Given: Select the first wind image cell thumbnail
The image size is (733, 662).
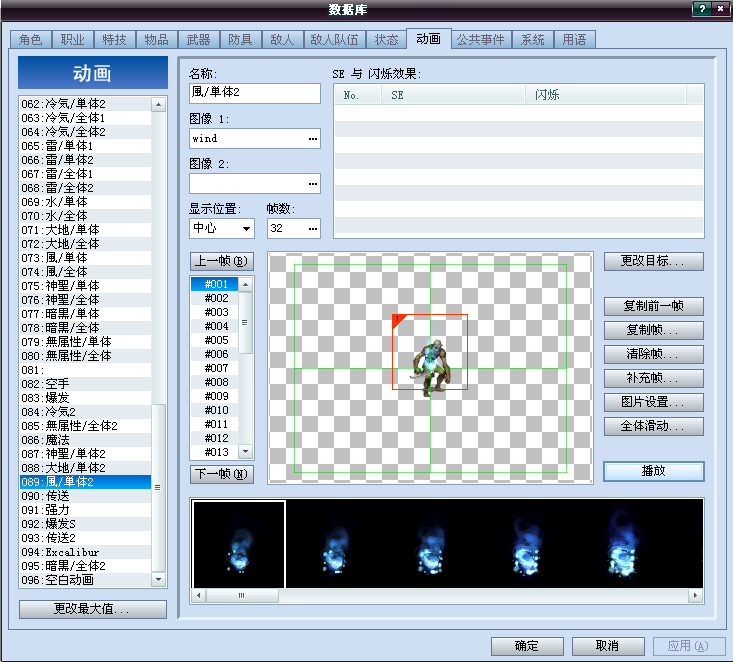Looking at the screenshot, I should tap(239, 544).
